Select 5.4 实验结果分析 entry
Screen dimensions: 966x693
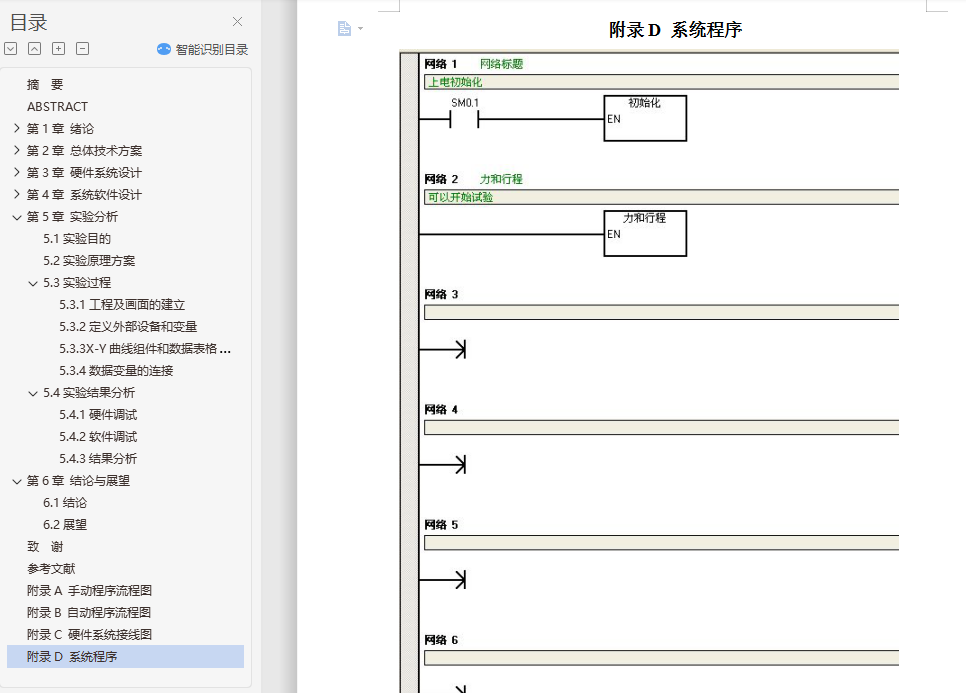[x=89, y=393]
